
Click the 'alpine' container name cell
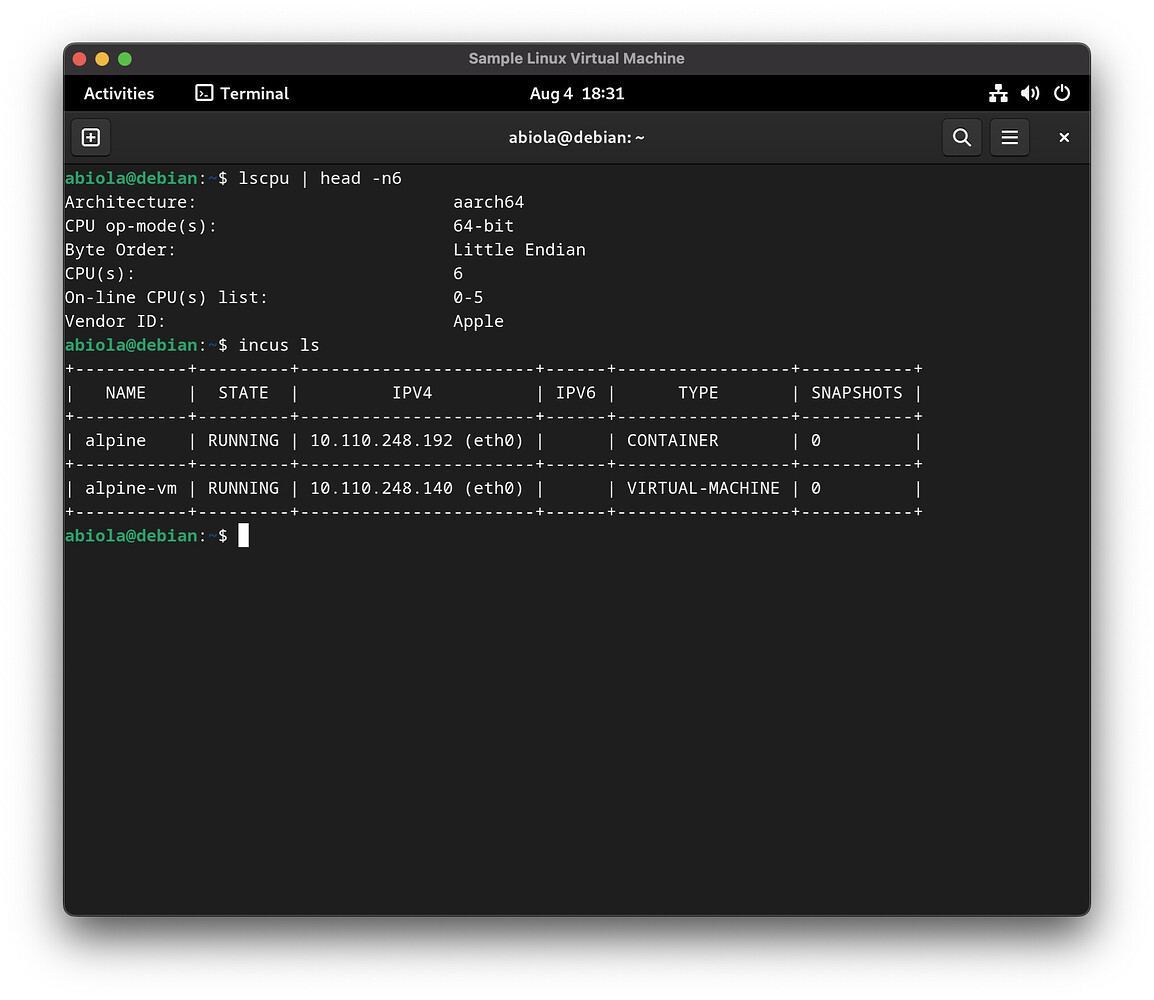click(116, 441)
